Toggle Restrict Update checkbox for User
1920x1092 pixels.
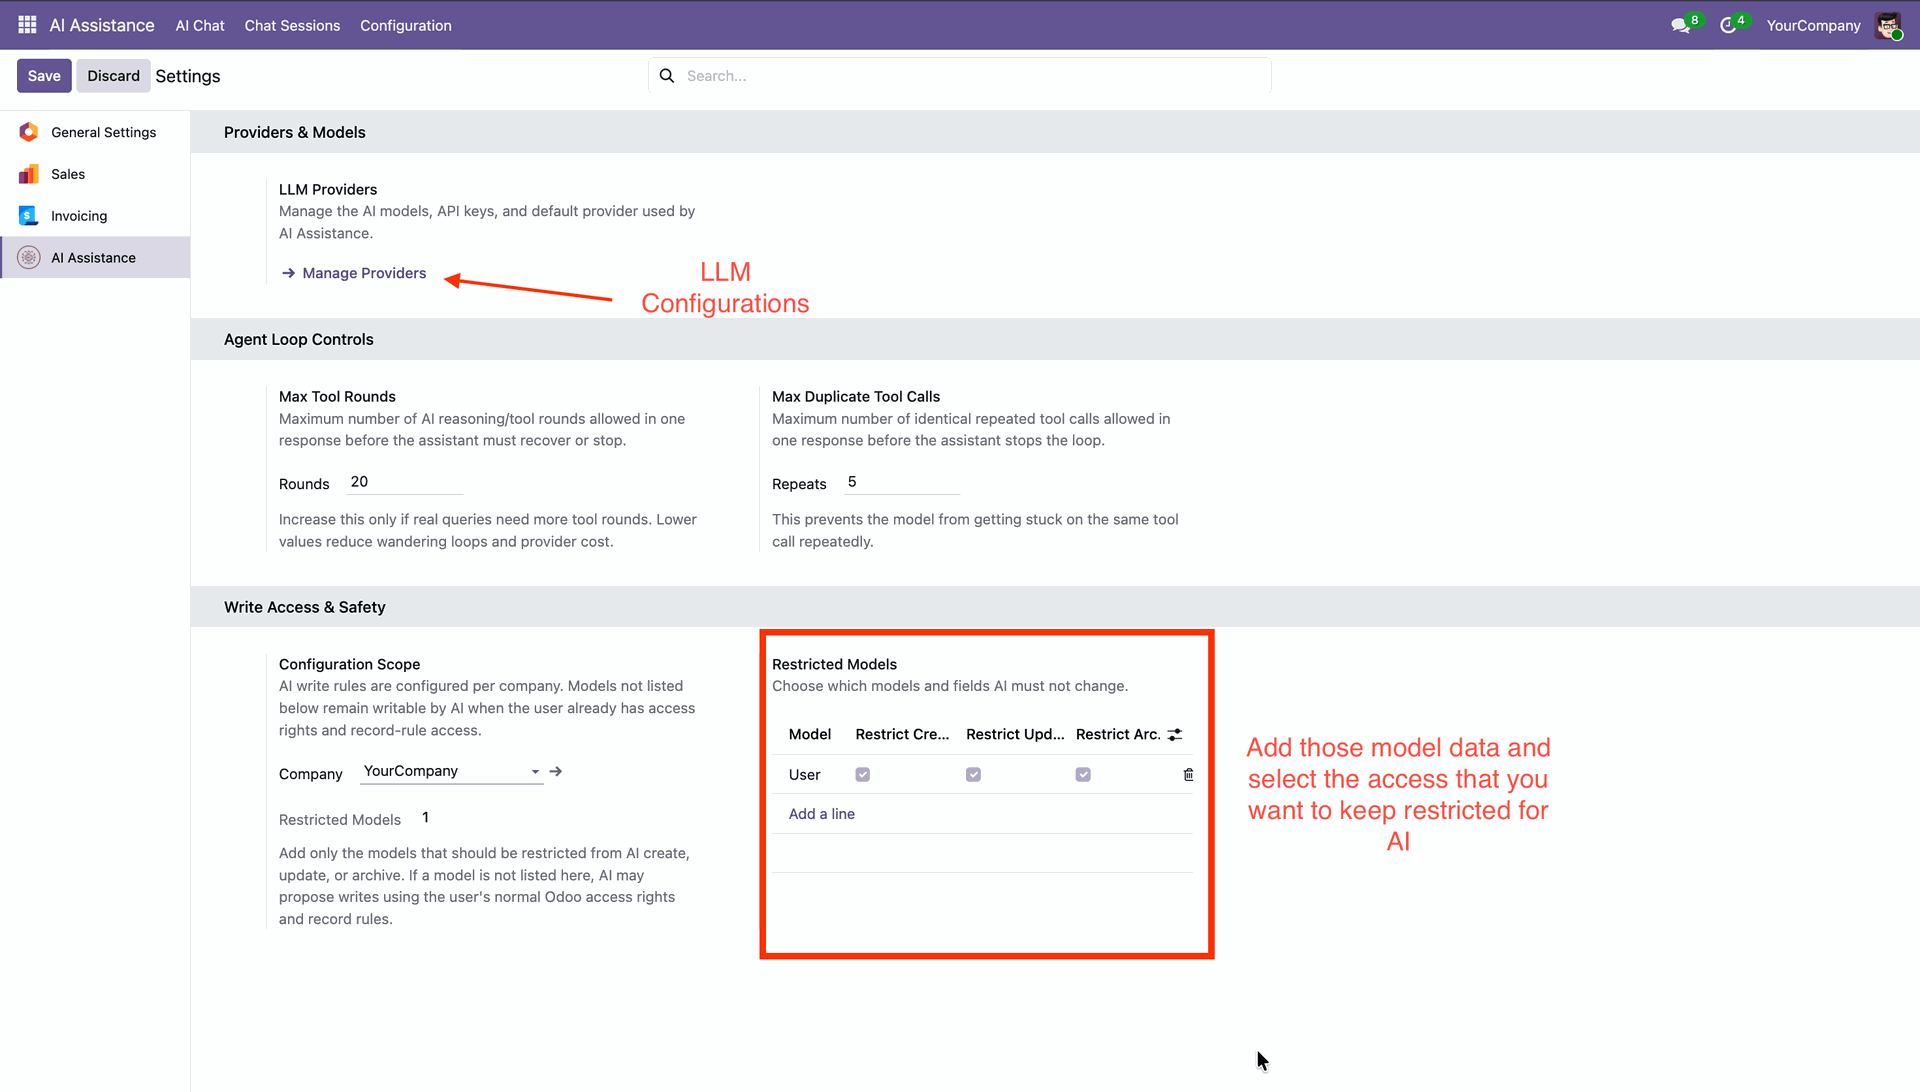(x=973, y=775)
